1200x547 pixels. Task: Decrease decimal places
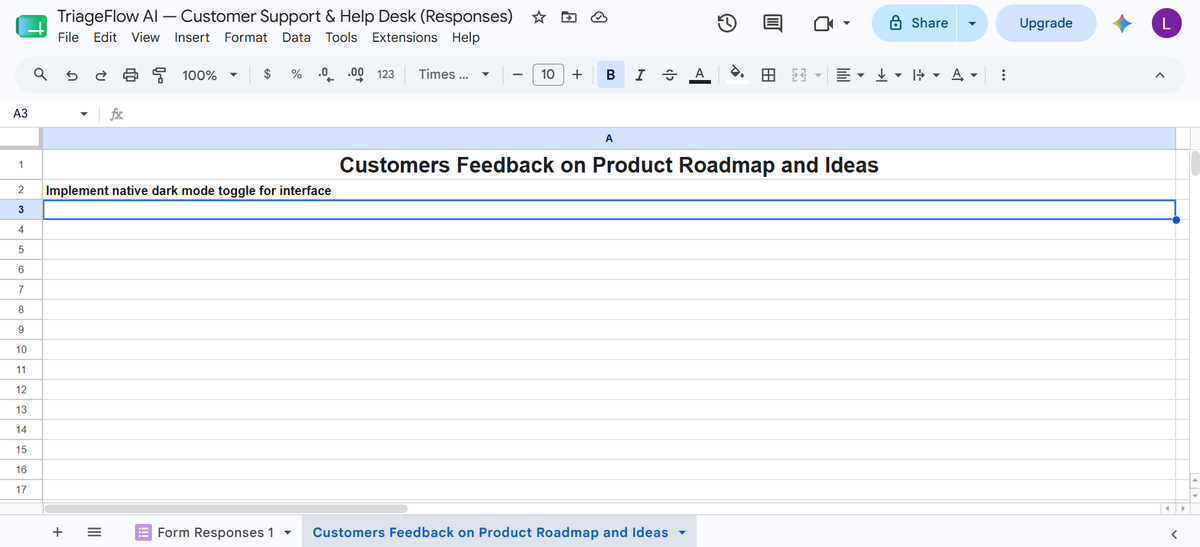[x=325, y=74]
